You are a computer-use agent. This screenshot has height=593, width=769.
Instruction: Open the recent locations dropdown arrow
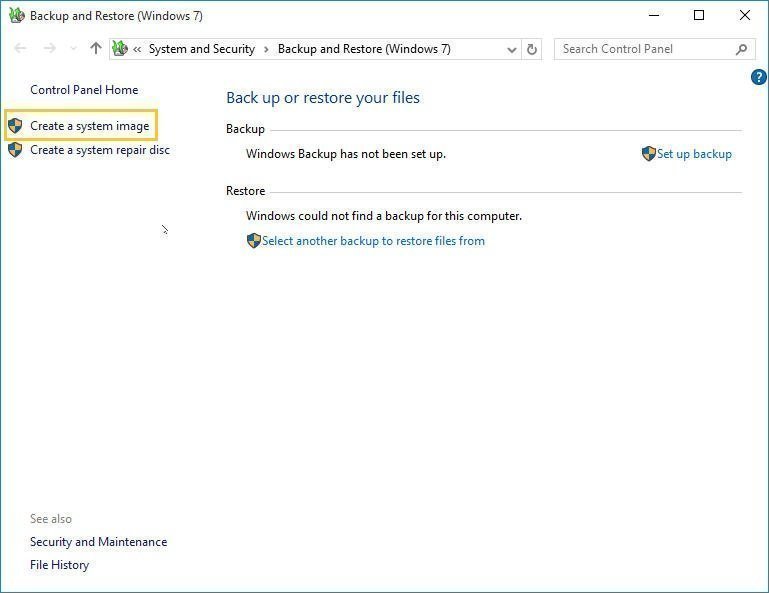pos(74,49)
